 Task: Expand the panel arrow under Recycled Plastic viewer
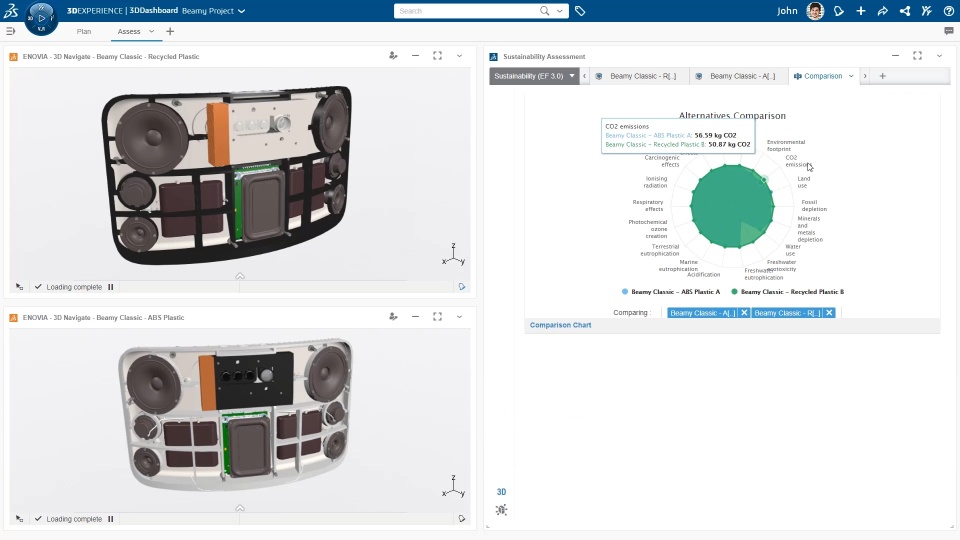[240, 276]
